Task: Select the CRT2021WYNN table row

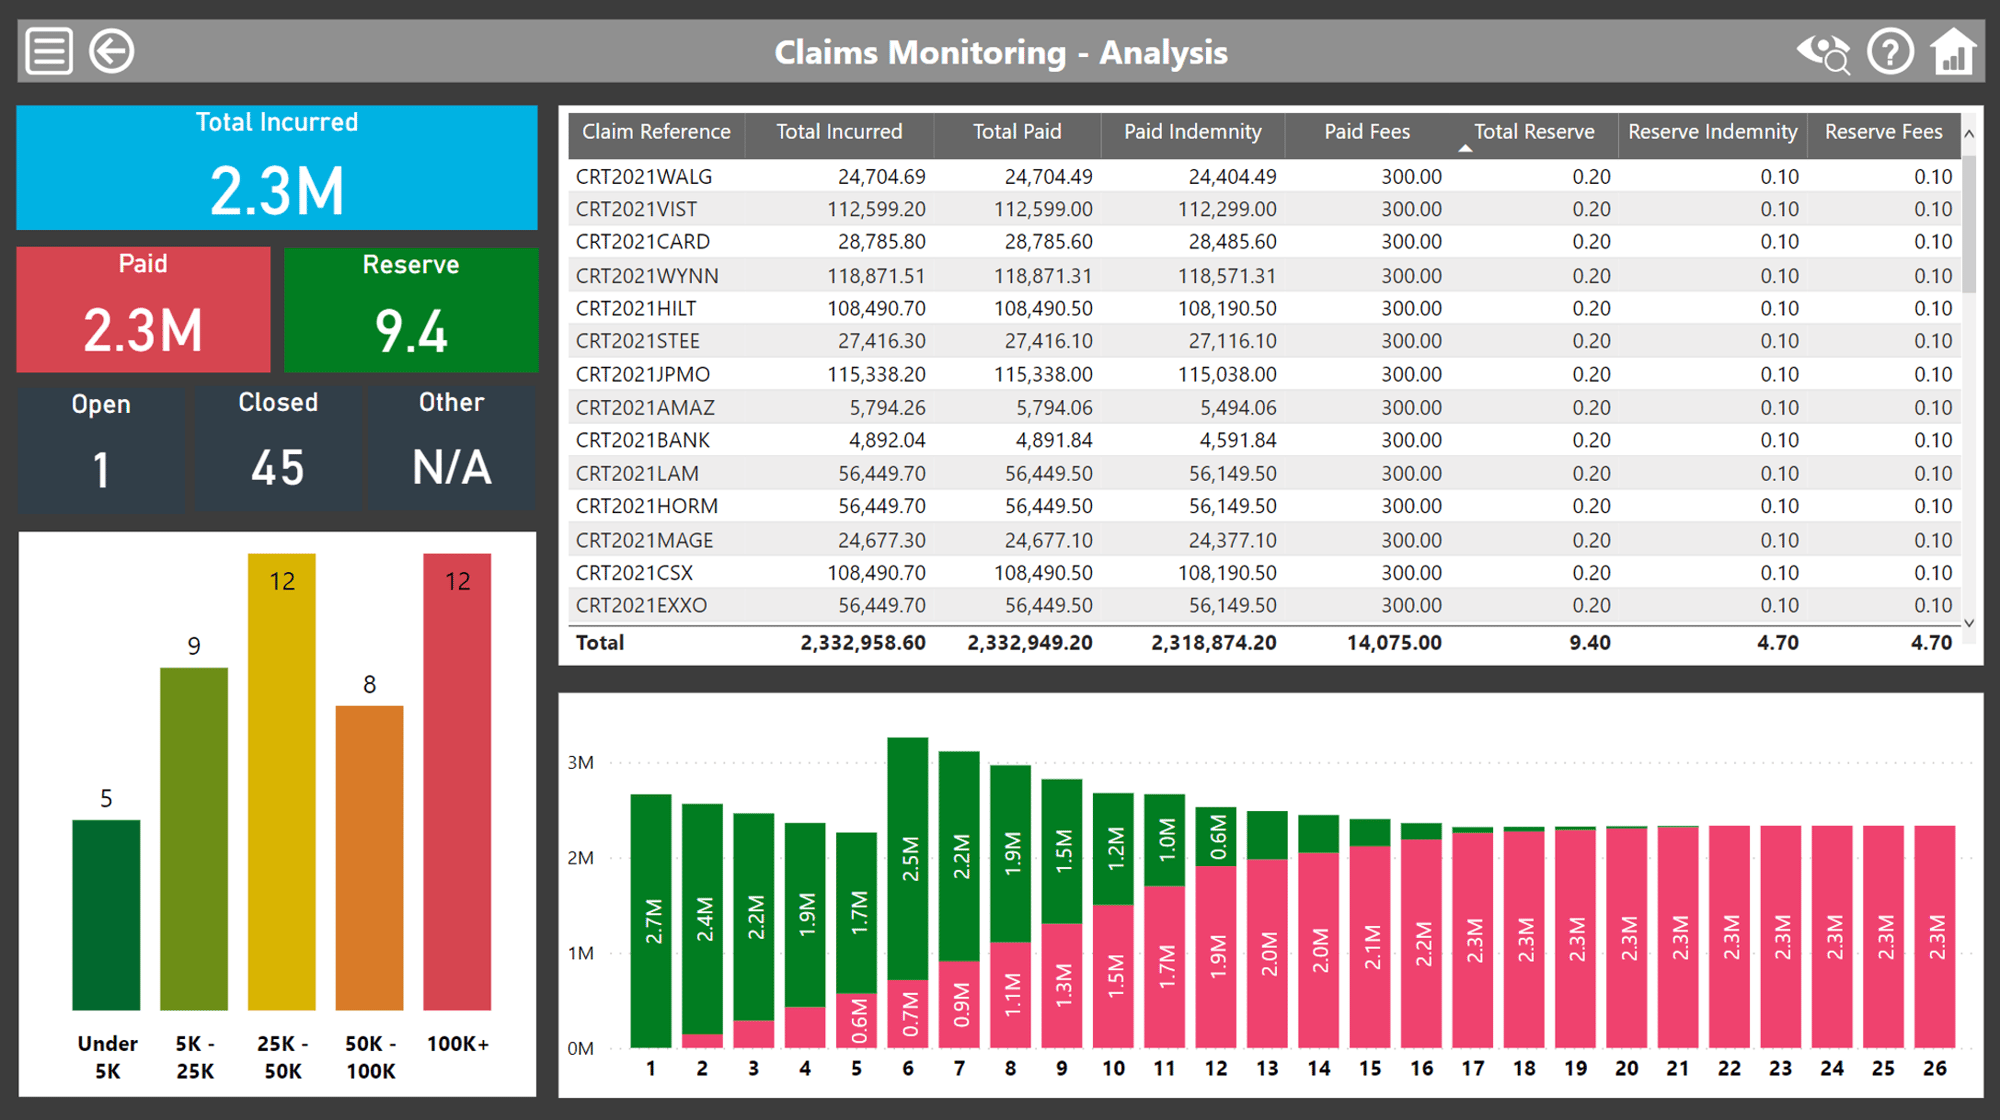Action: (x=1264, y=275)
